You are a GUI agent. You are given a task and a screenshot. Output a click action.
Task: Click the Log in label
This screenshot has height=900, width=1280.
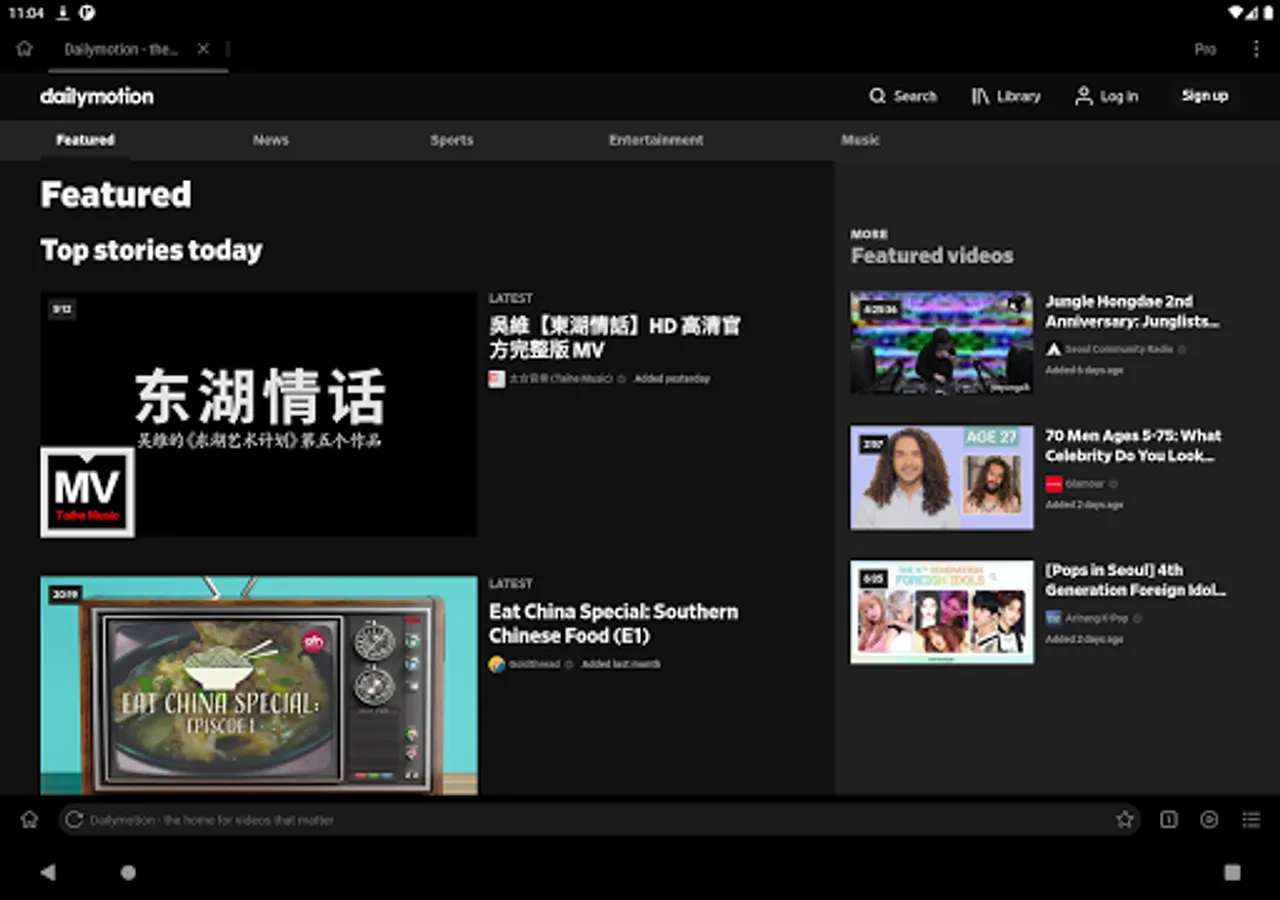click(x=1119, y=97)
